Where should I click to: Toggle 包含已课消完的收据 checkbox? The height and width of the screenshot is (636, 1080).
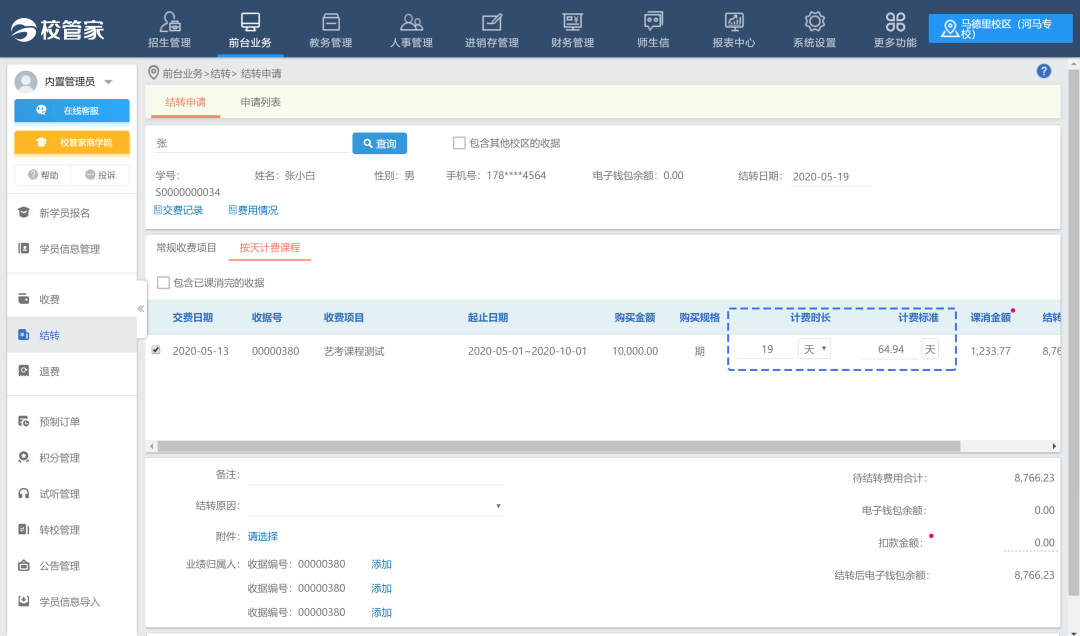pyautogui.click(x=164, y=283)
